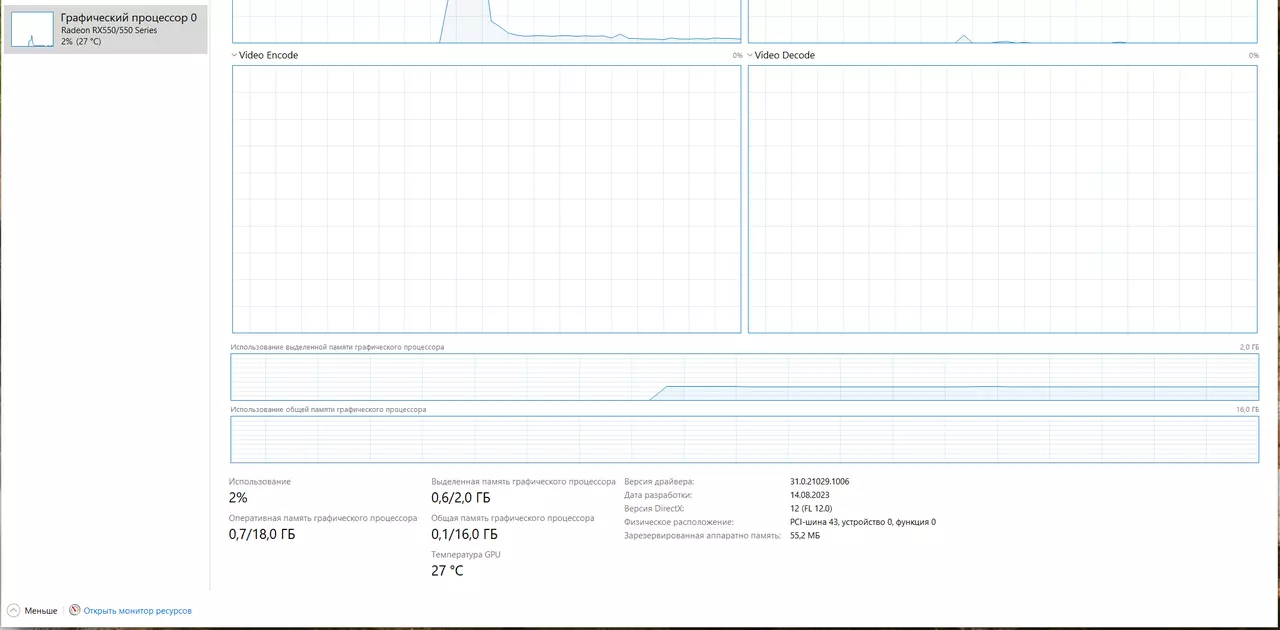Click the top graph showing the usage spike
Screen dimensions: 1280x630
click(x=486, y=21)
